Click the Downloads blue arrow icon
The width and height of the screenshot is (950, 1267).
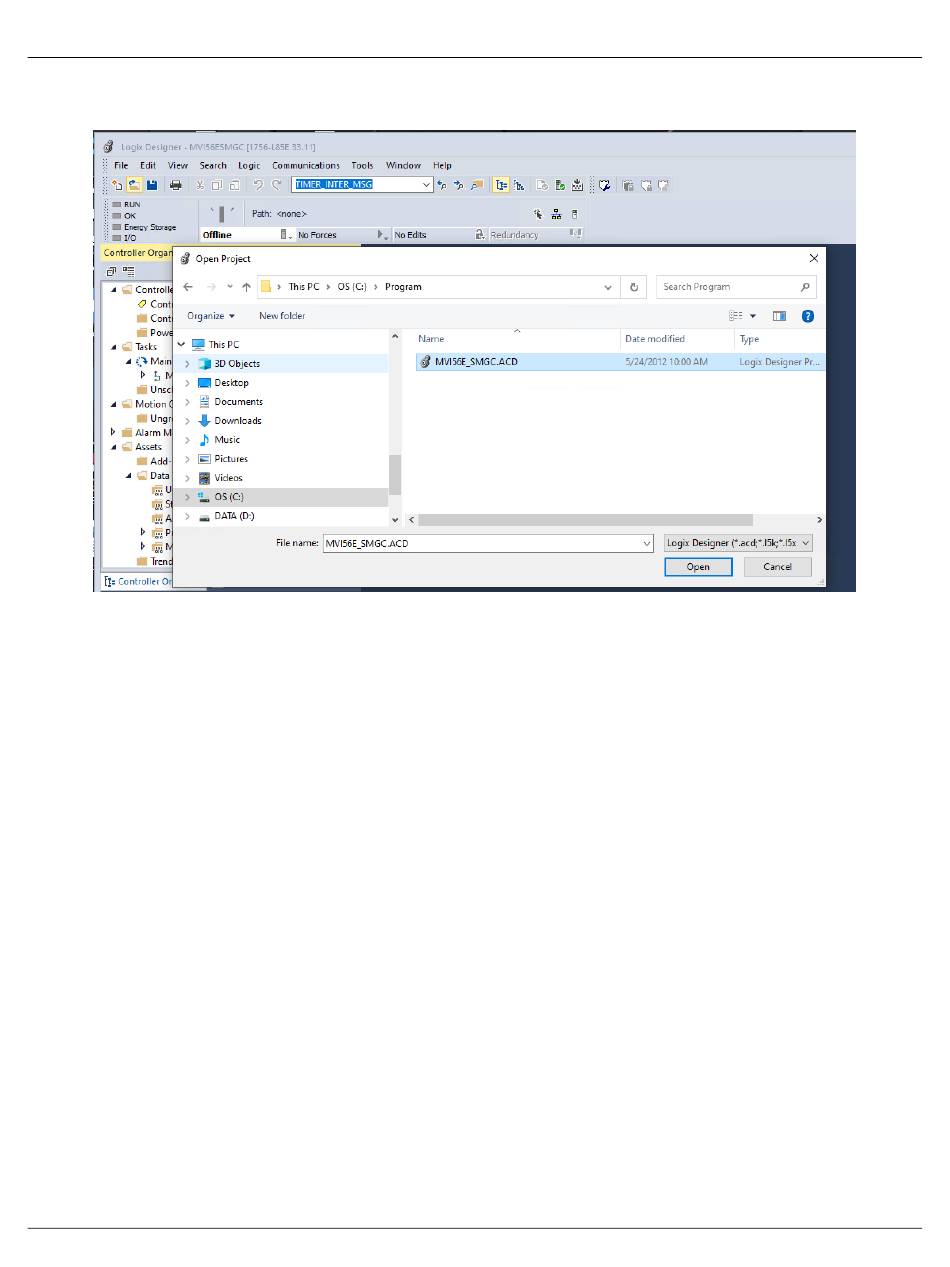(205, 421)
